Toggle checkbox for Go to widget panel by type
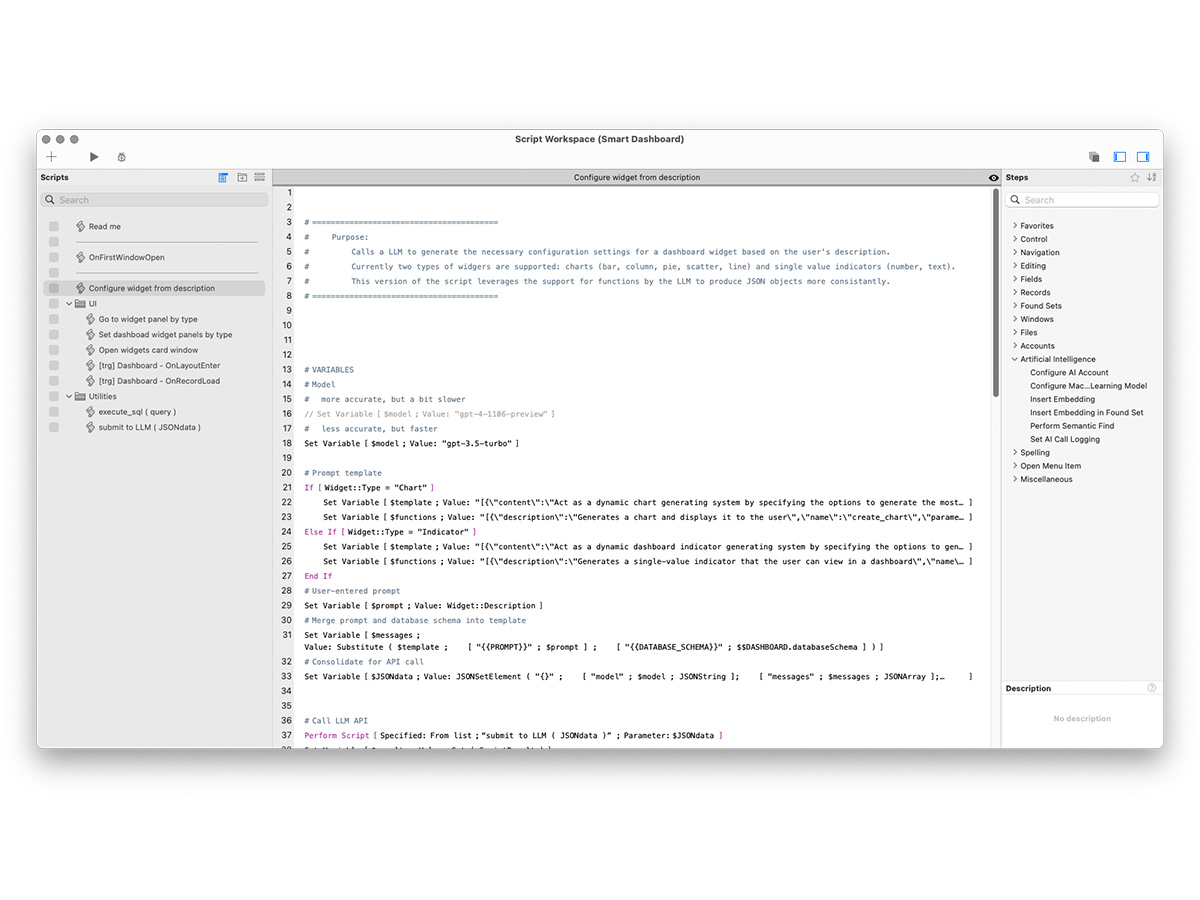 tap(54, 319)
